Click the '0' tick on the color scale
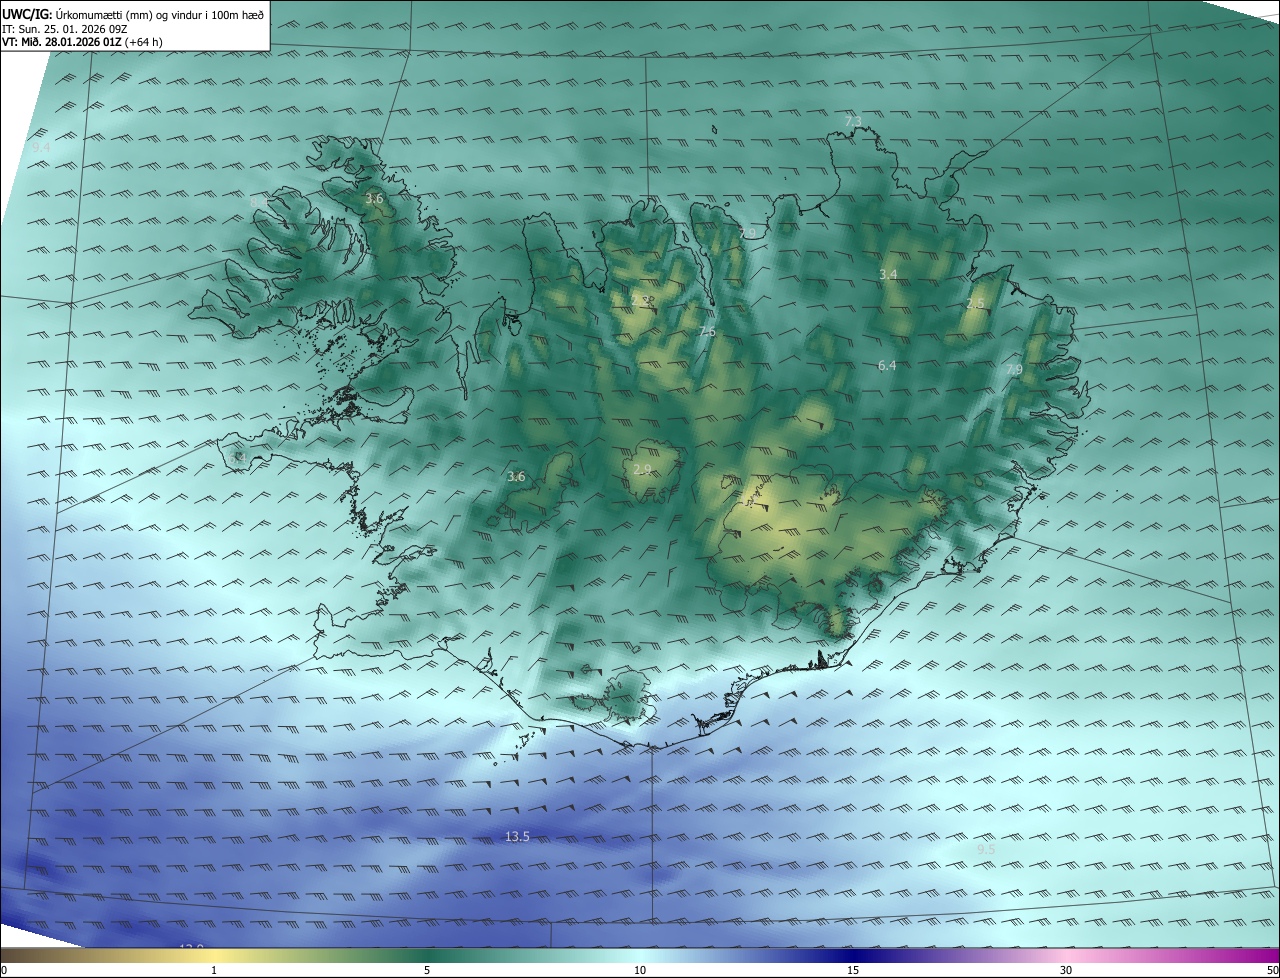 [x=4, y=970]
